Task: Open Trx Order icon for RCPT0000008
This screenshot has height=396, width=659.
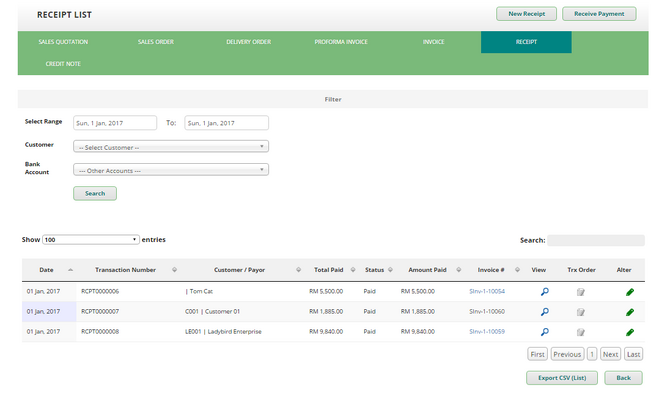Action: pyautogui.click(x=580, y=332)
